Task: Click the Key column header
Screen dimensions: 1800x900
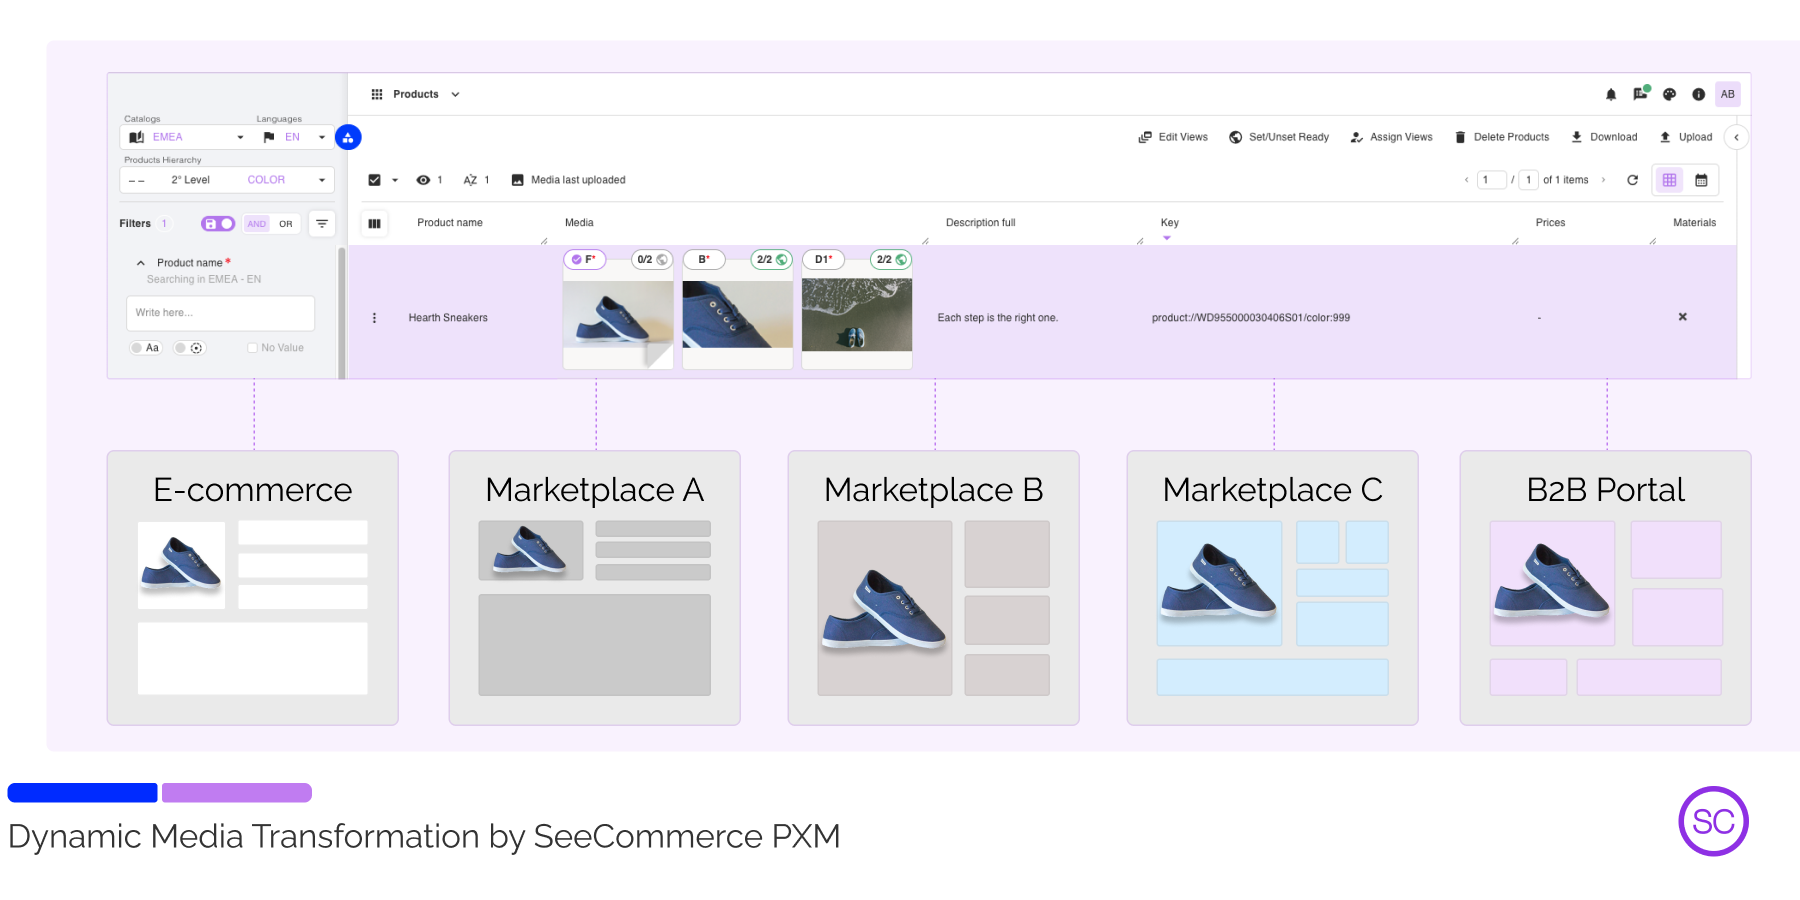Action: [1170, 223]
